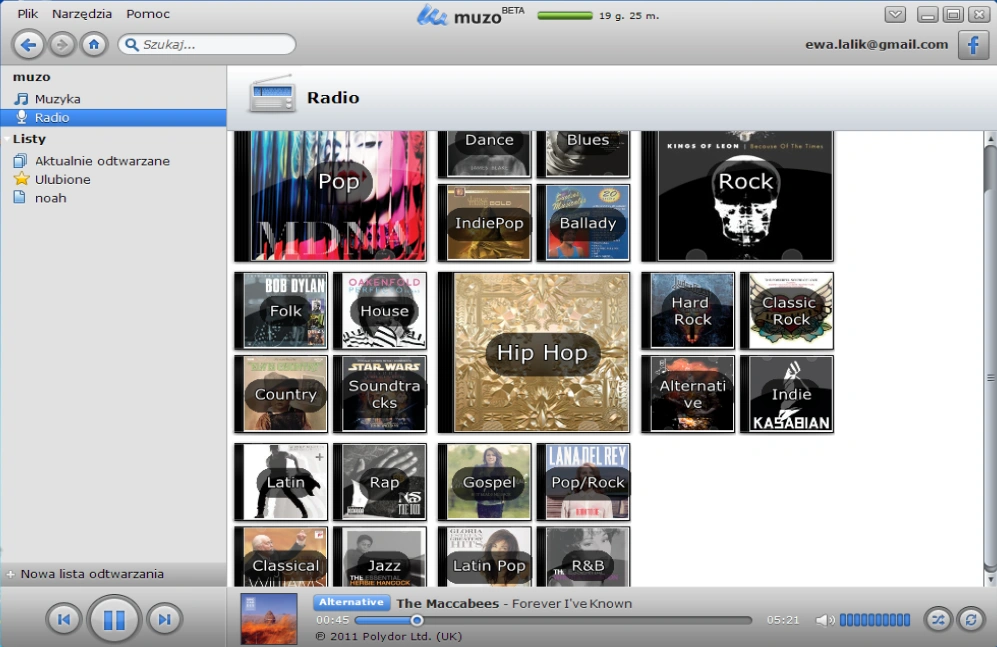The width and height of the screenshot is (997, 647).
Task: Open the home screen button
Action: pos(94,44)
